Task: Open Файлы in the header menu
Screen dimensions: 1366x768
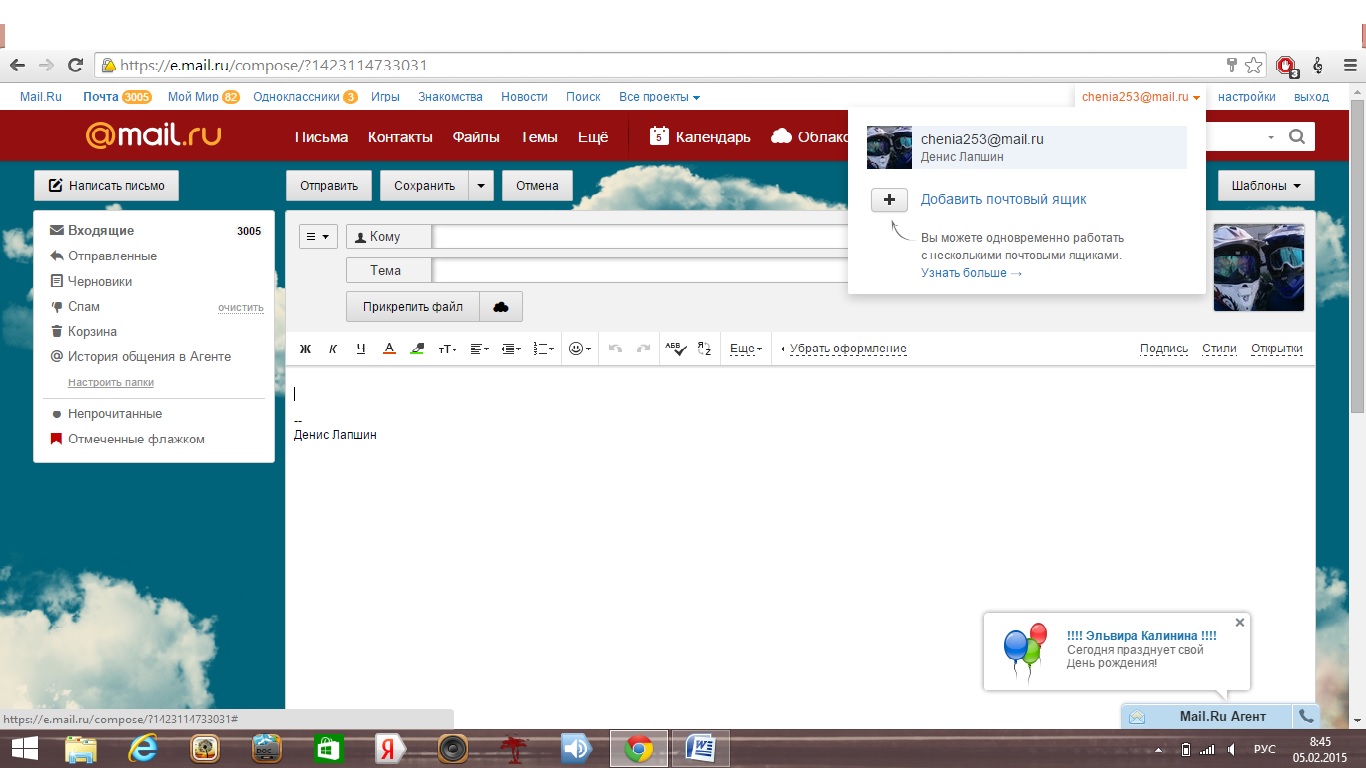Action: point(476,137)
